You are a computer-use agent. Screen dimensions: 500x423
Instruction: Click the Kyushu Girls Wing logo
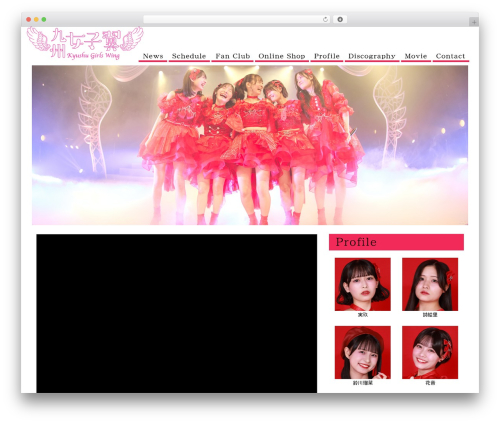tap(85, 43)
